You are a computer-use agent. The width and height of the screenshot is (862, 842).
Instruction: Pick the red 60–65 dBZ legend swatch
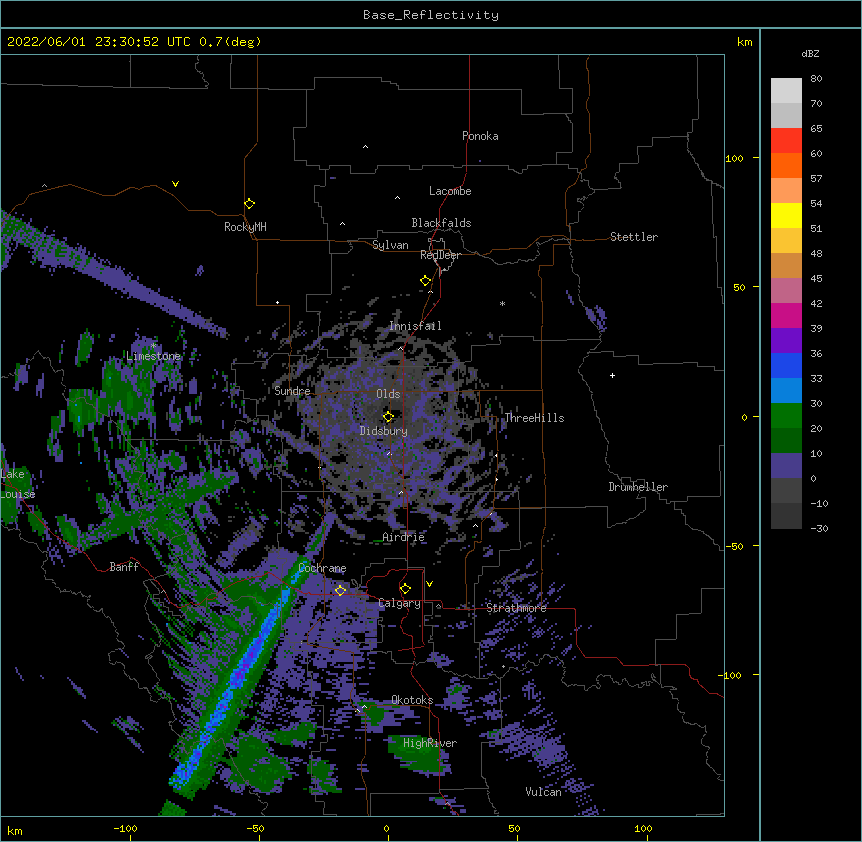(x=786, y=140)
